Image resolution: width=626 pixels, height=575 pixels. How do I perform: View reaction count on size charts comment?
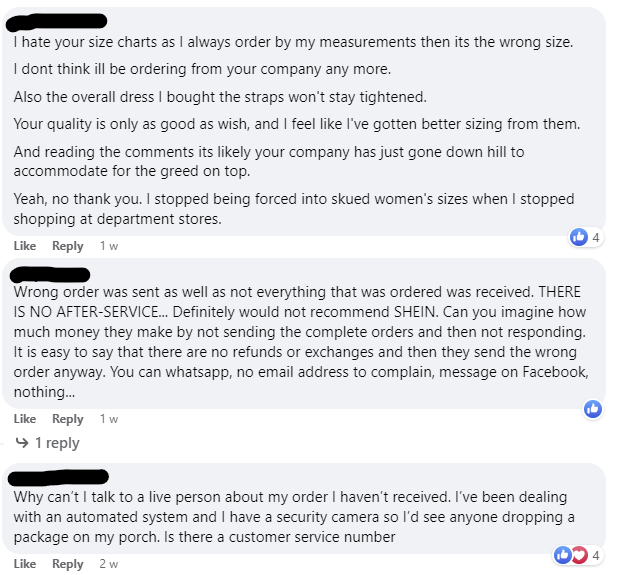pos(596,237)
